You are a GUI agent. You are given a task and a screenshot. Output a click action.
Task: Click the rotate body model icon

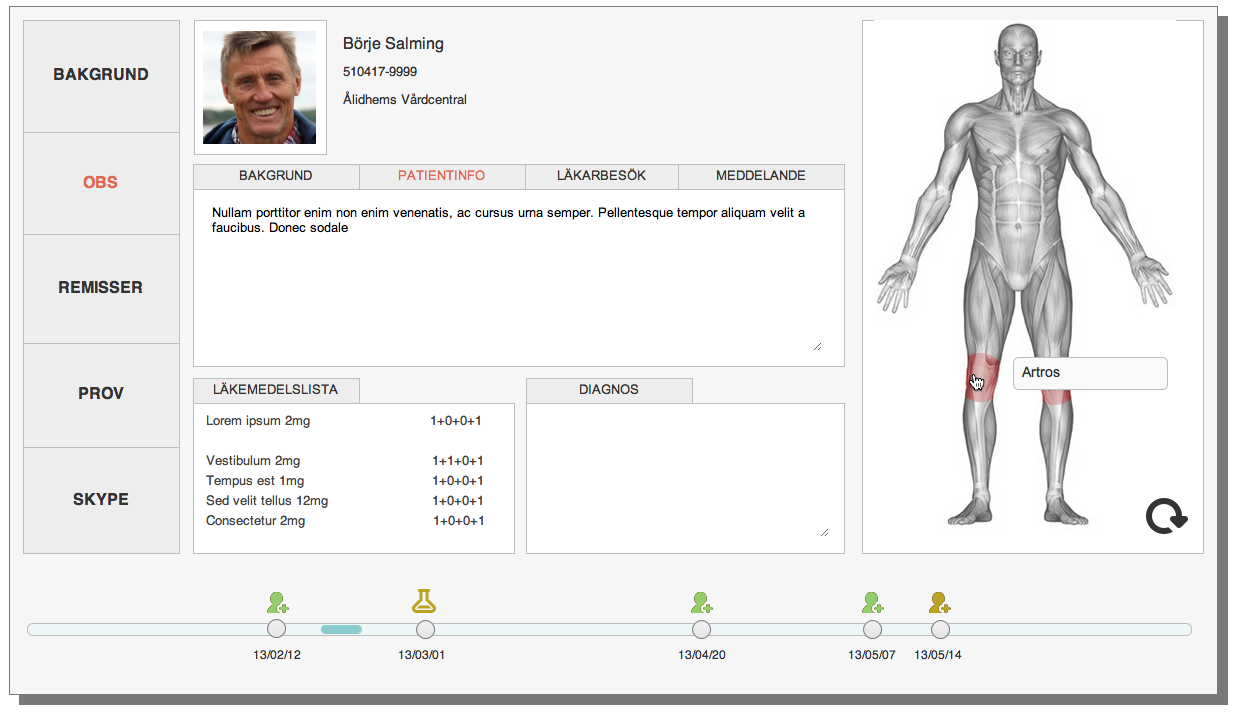point(1166,517)
